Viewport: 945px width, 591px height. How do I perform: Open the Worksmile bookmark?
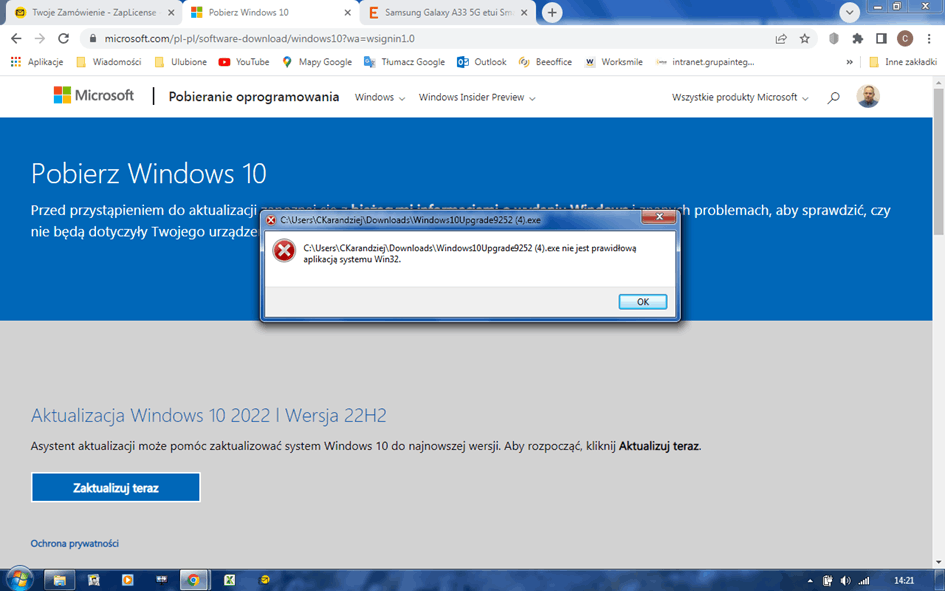point(614,62)
